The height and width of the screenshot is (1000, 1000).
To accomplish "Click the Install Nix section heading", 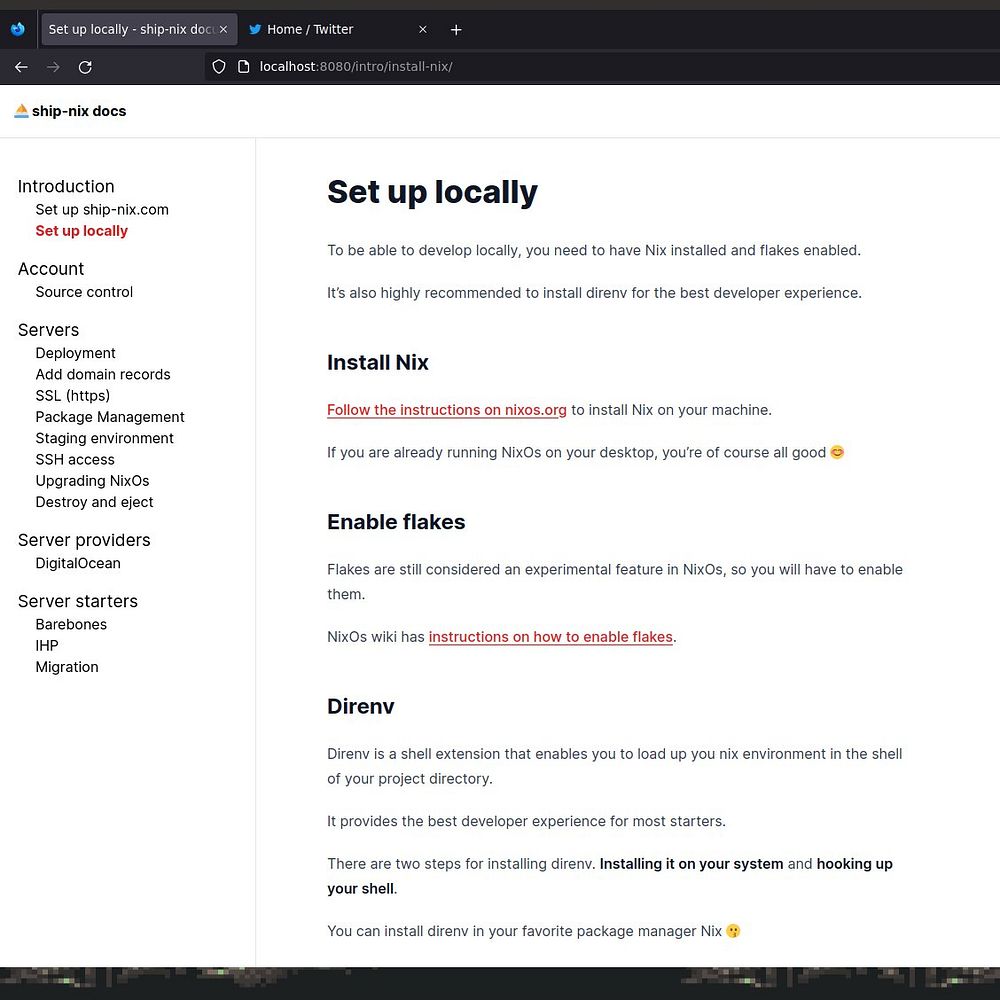I will click(378, 363).
